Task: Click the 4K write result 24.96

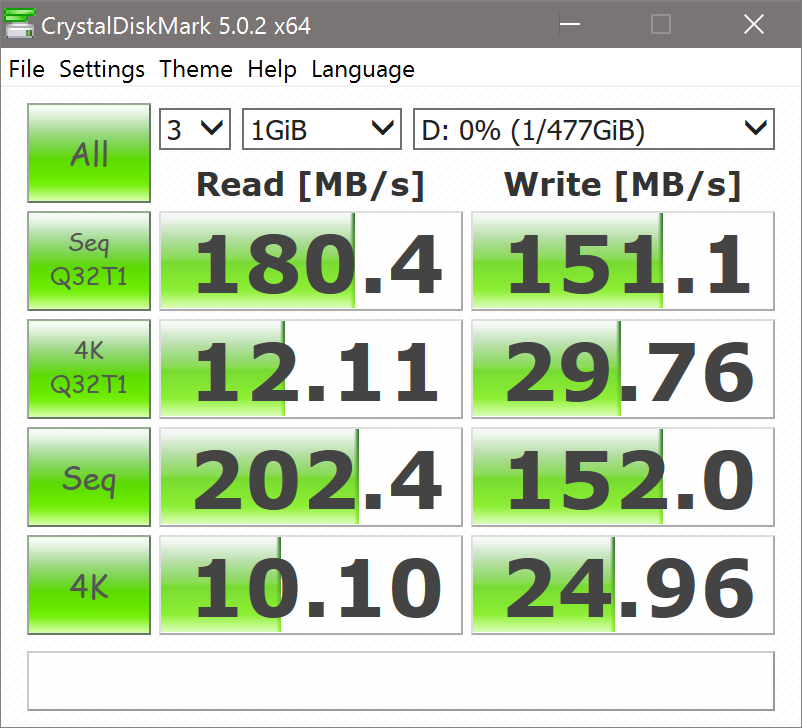Action: pyautogui.click(x=623, y=585)
